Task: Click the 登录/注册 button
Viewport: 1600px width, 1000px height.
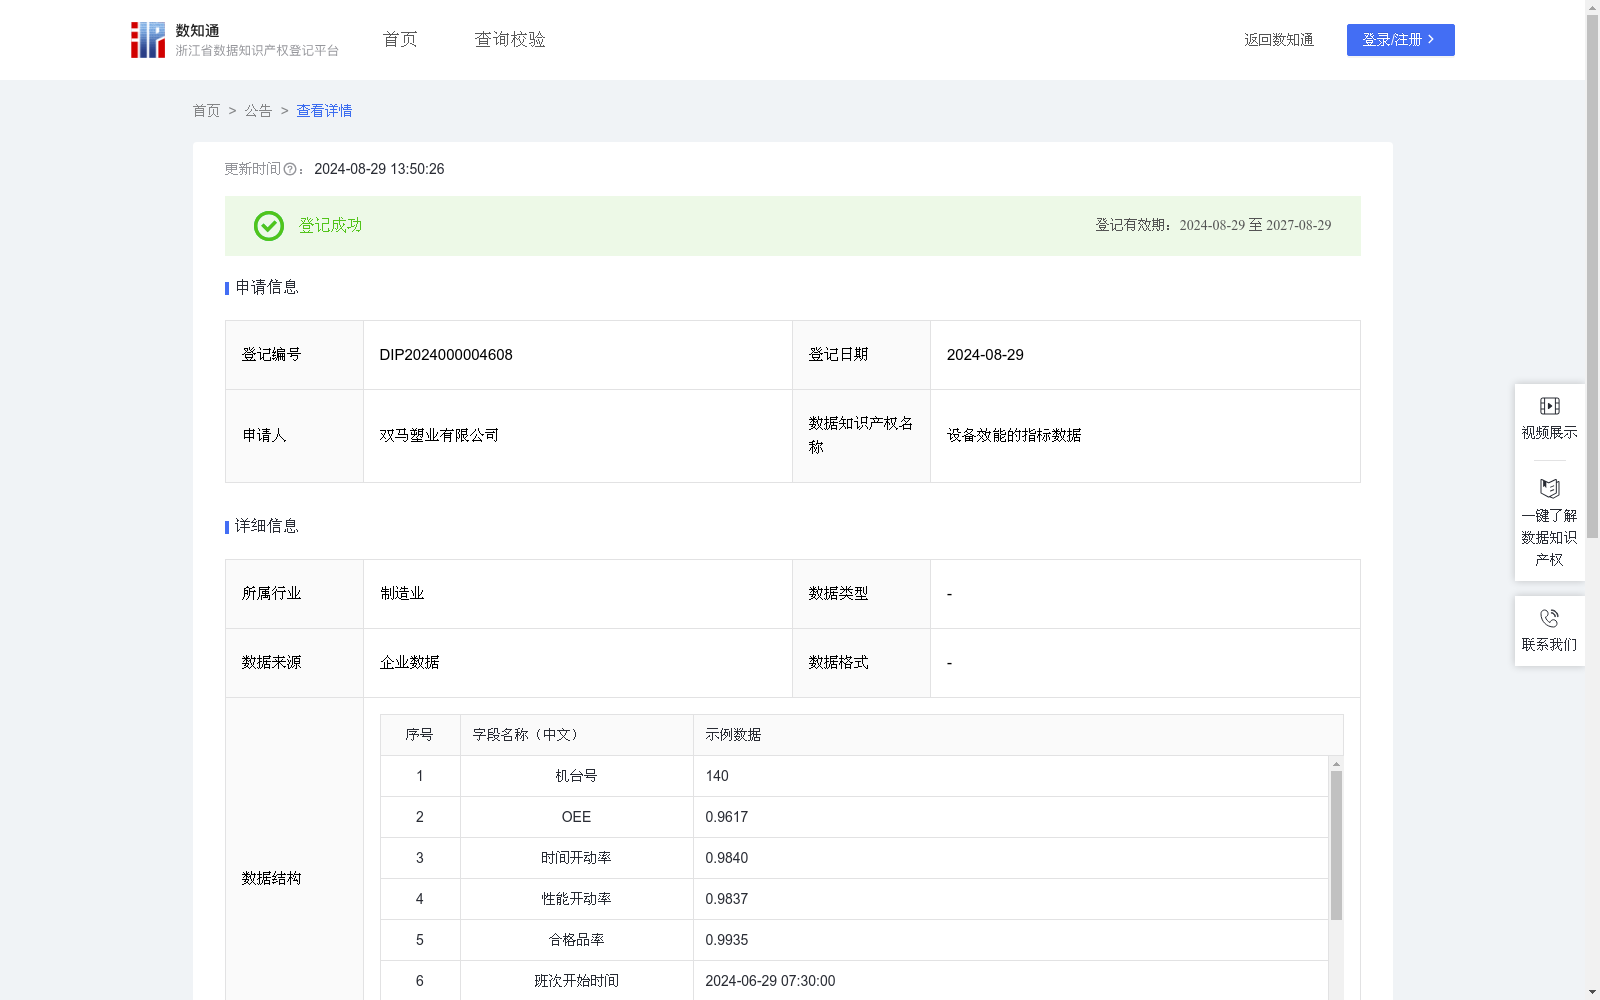Action: click(x=1400, y=40)
